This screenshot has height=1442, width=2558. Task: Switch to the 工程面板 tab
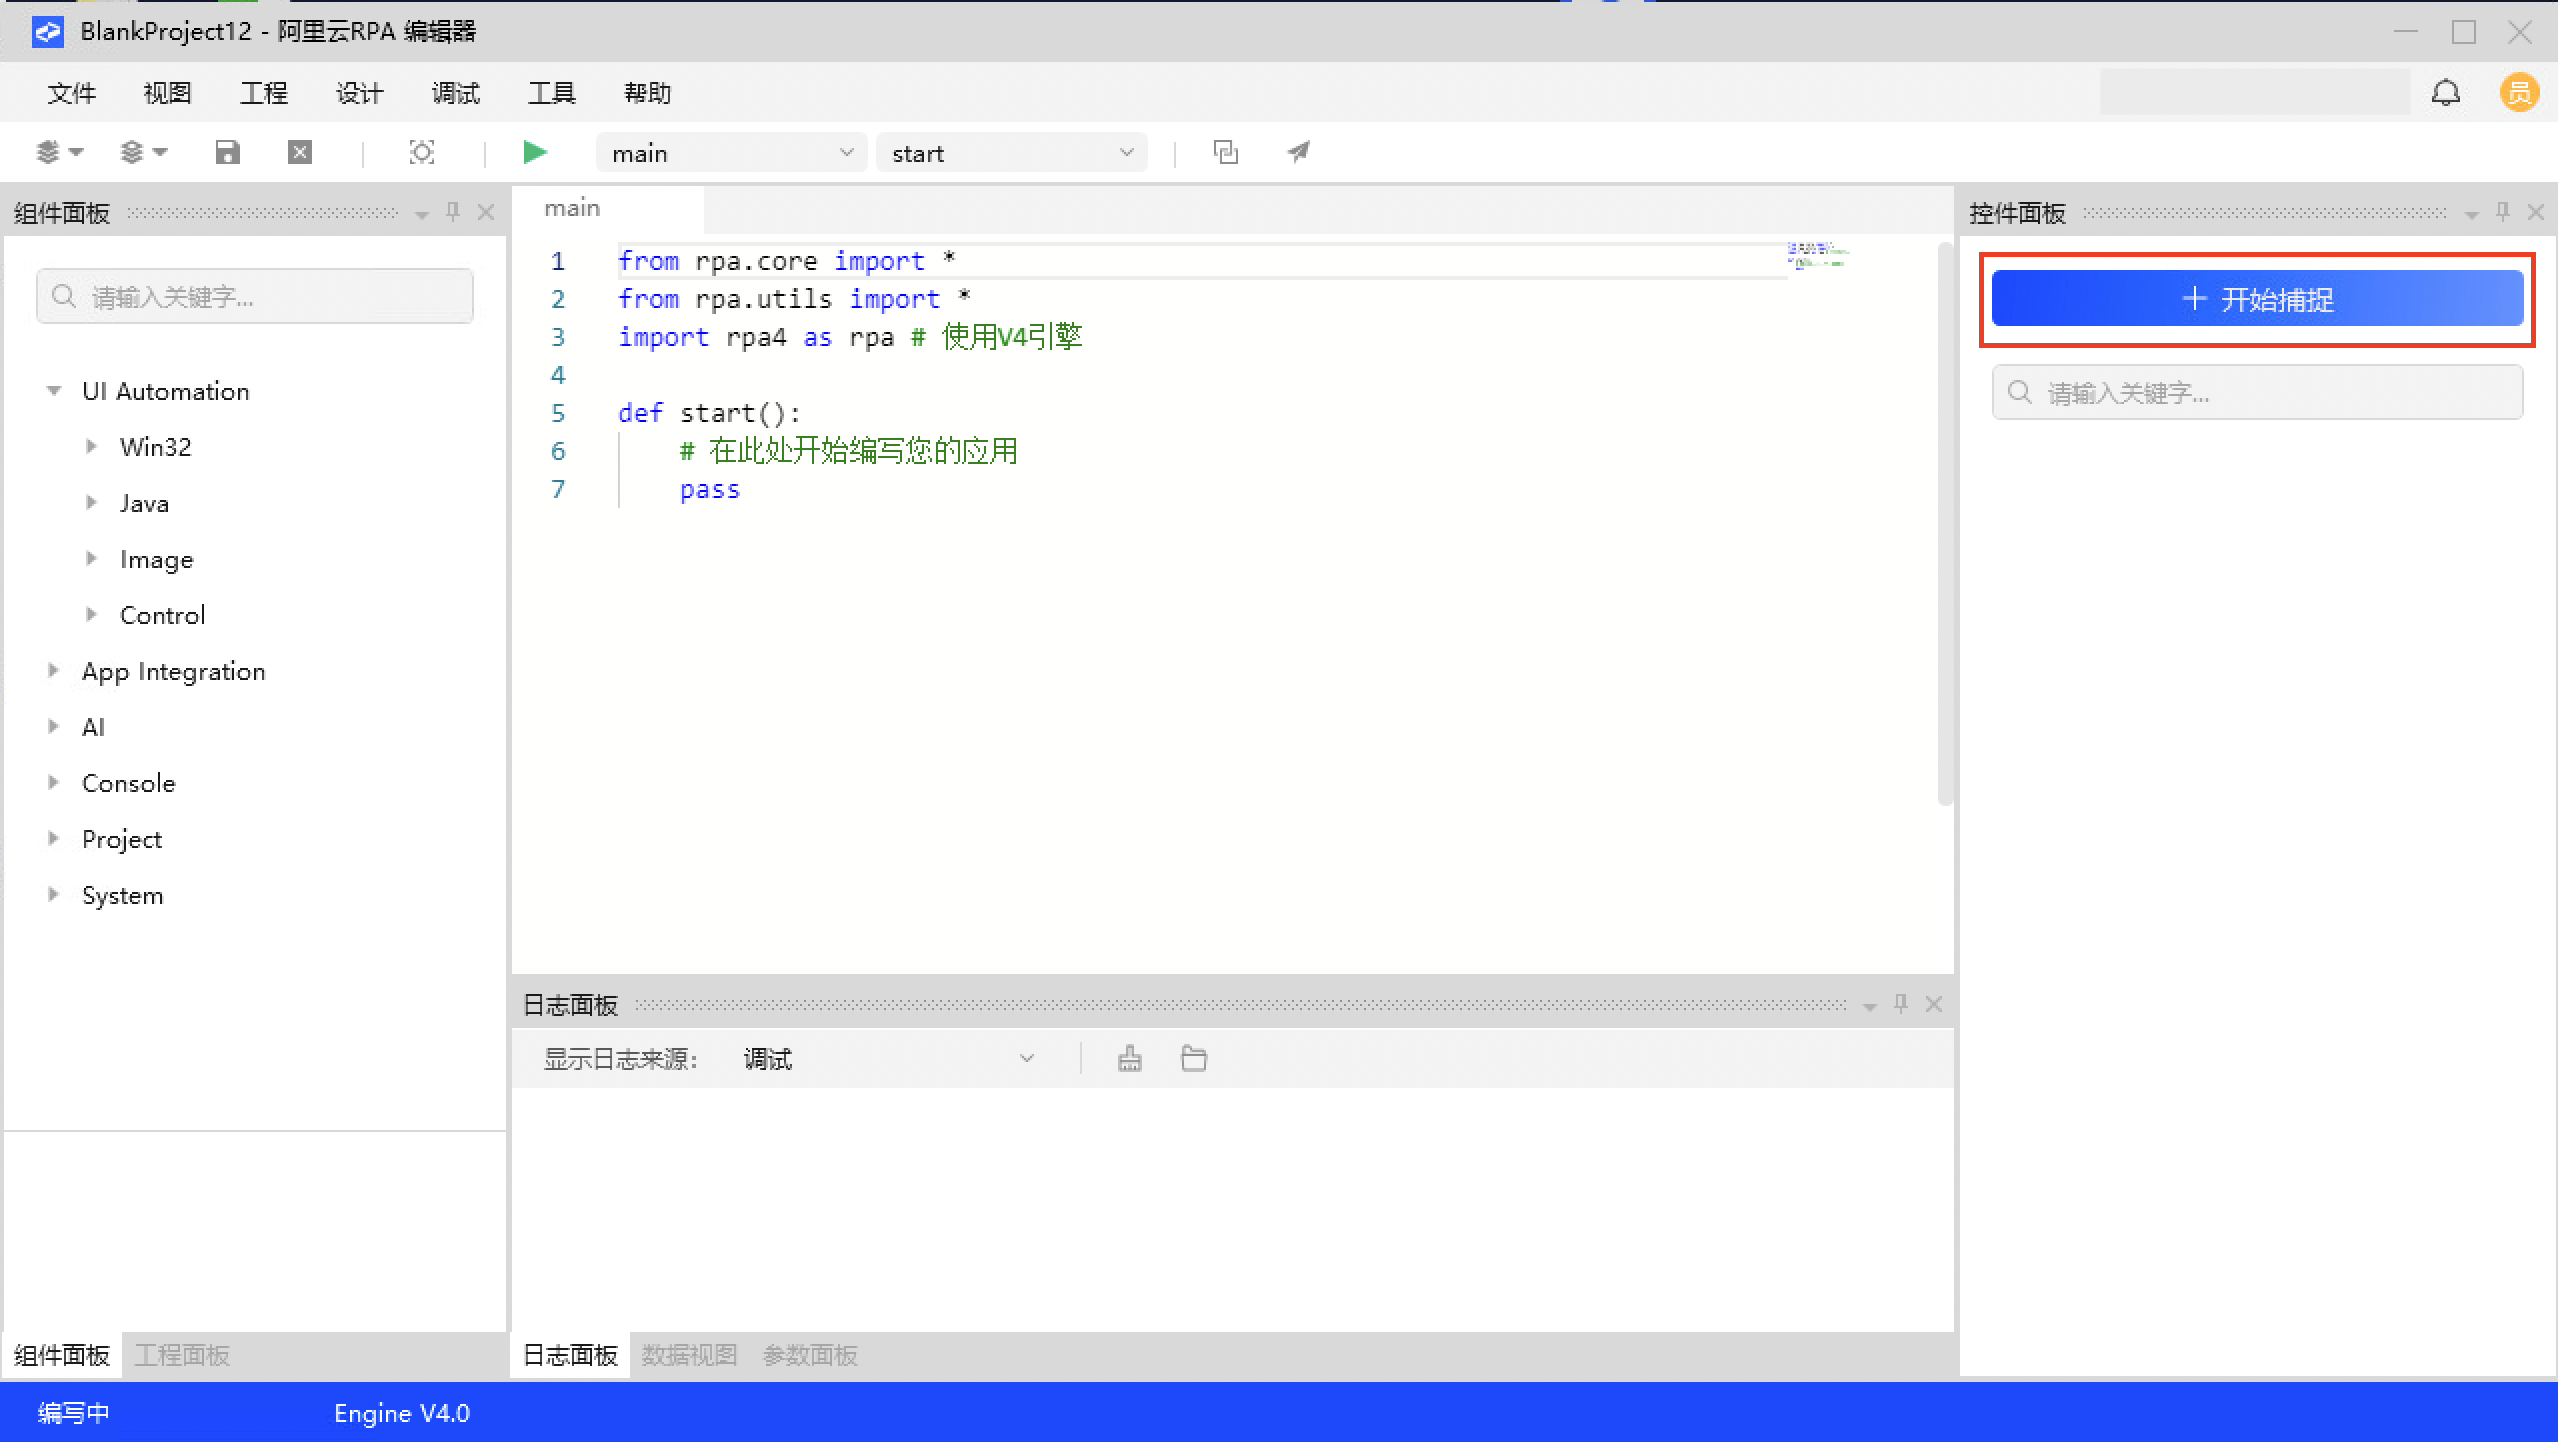coord(182,1355)
